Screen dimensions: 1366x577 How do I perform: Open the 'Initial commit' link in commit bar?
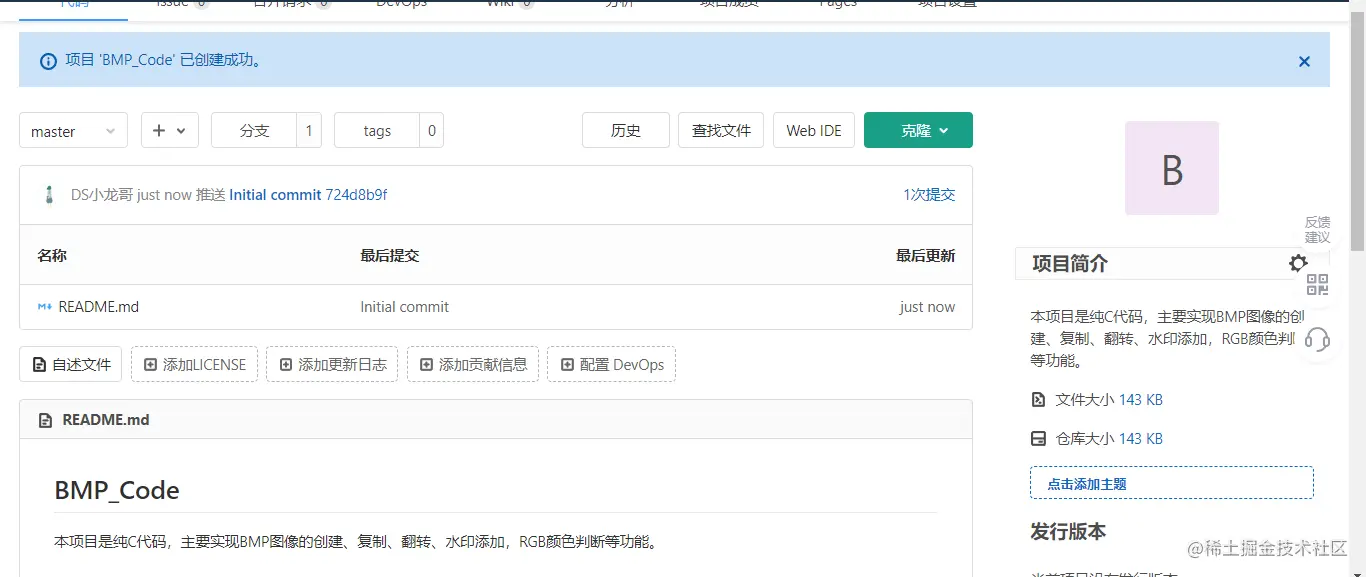point(275,195)
